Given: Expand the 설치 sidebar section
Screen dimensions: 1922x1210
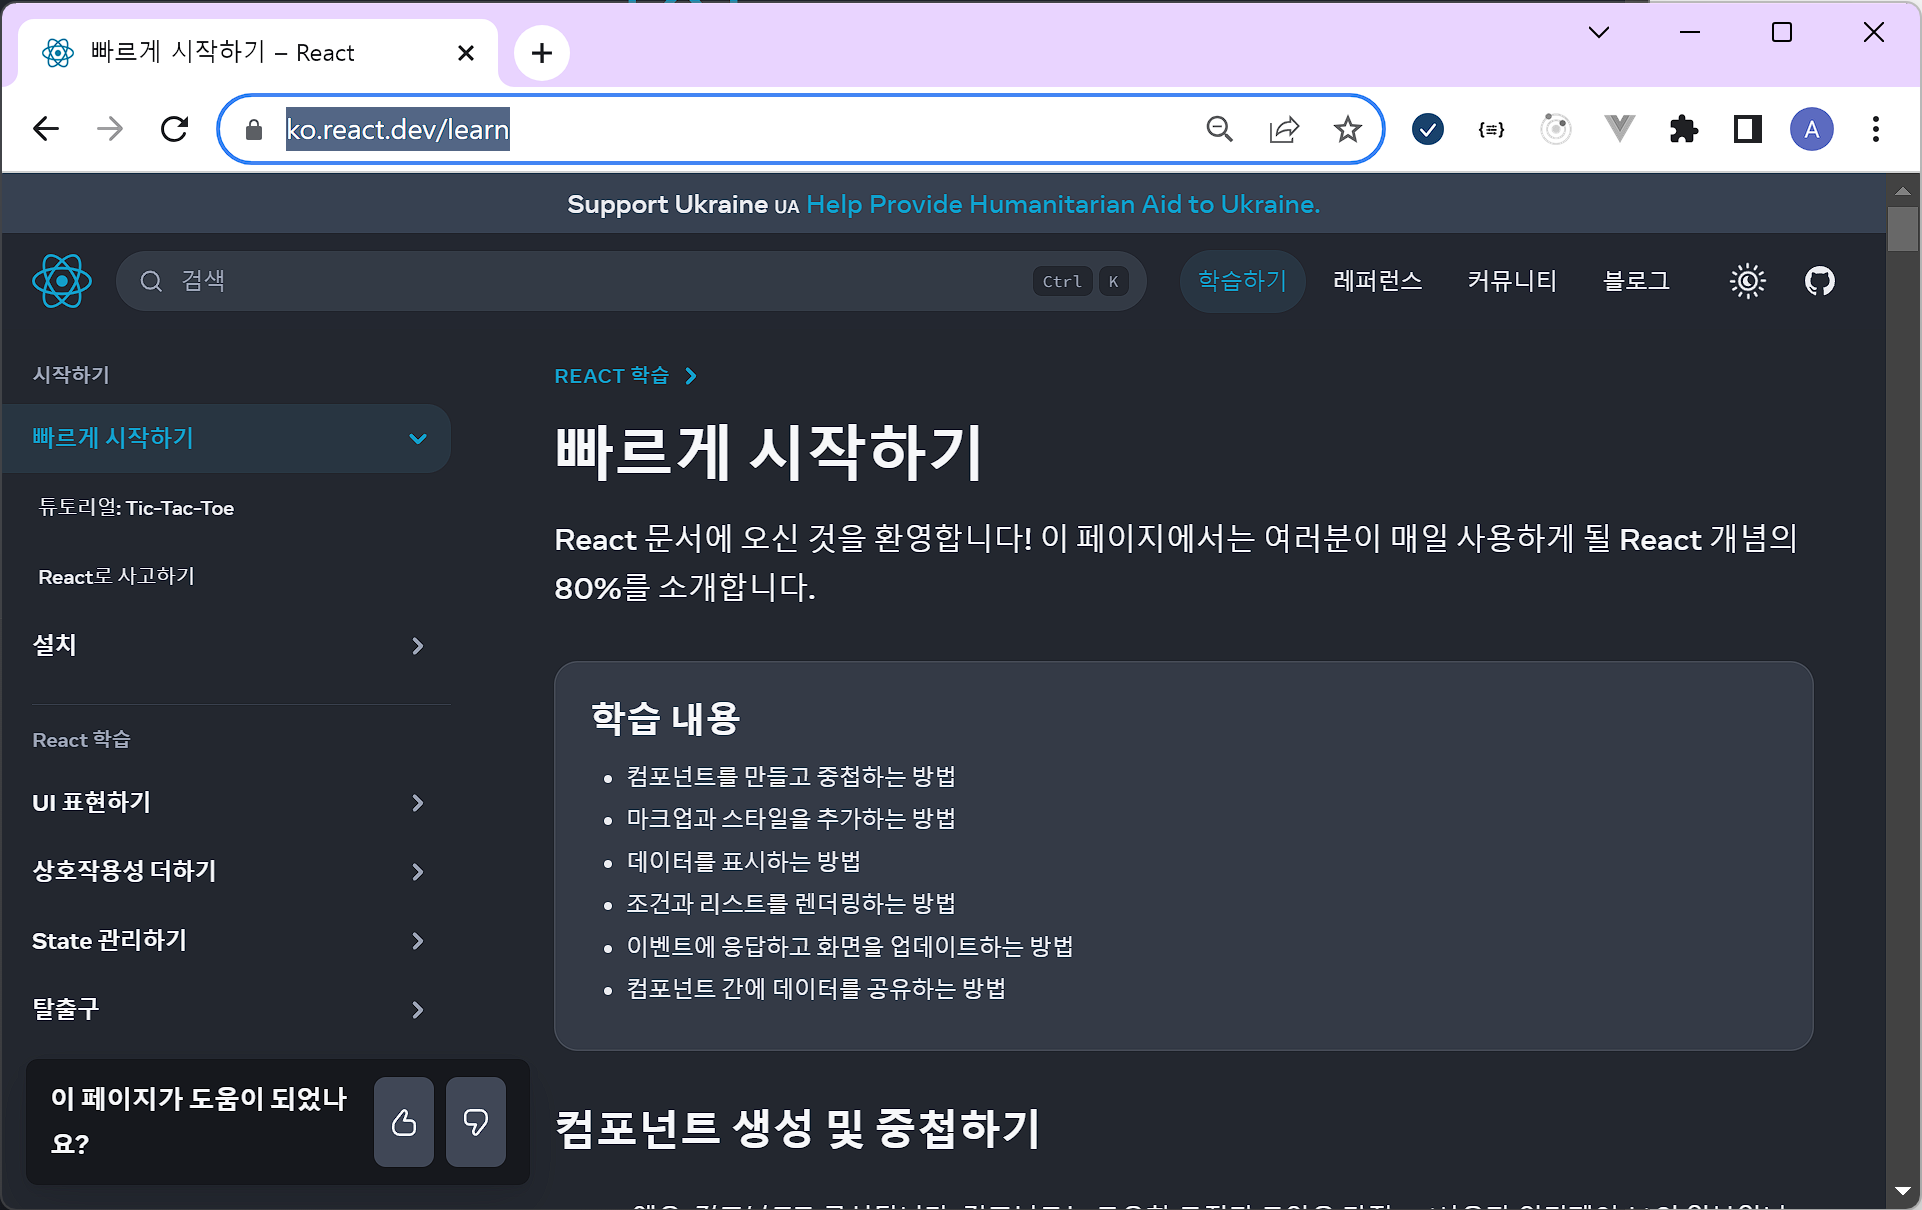Looking at the screenshot, I should coord(418,646).
